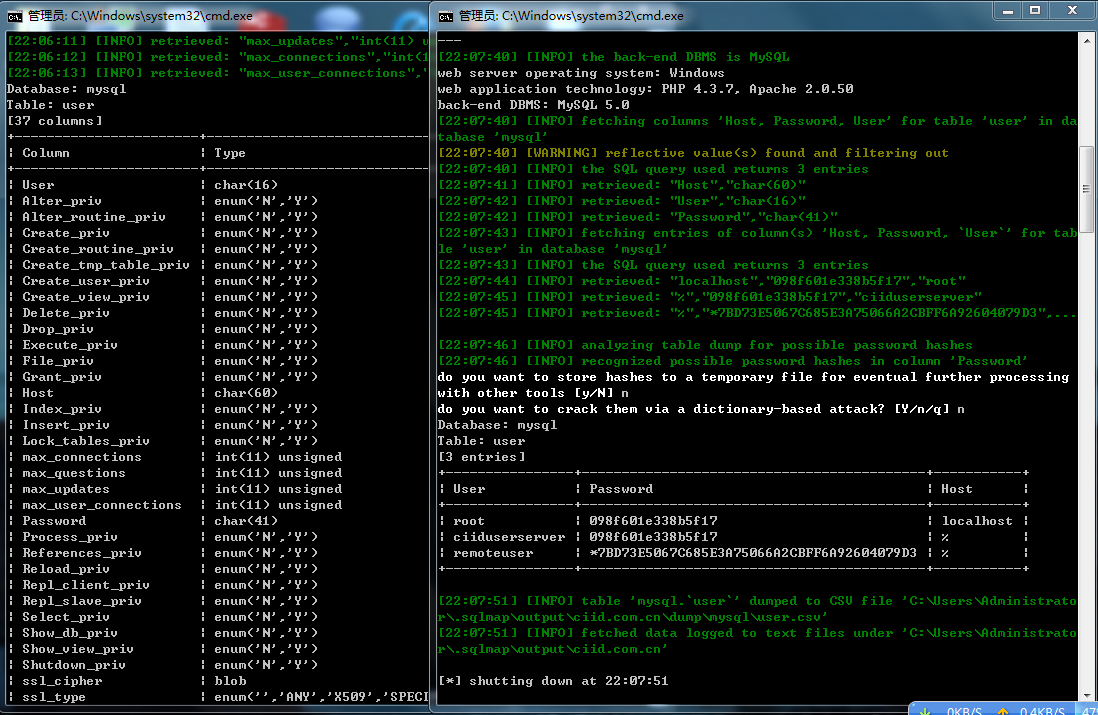Click '[3 entries]' text in right window
Viewport: 1098px width, 715px height.
[481, 457]
